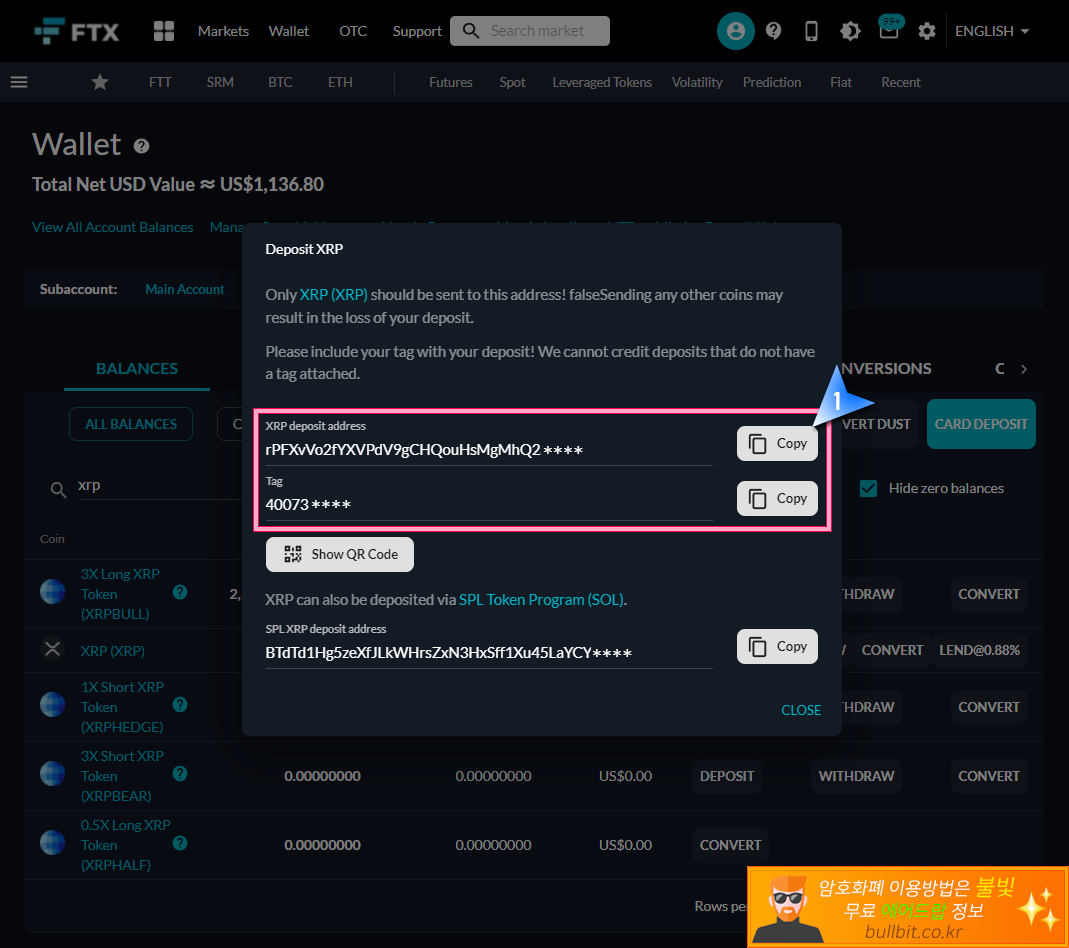Open the settings gear icon
This screenshot has height=948, width=1069.
click(x=927, y=31)
